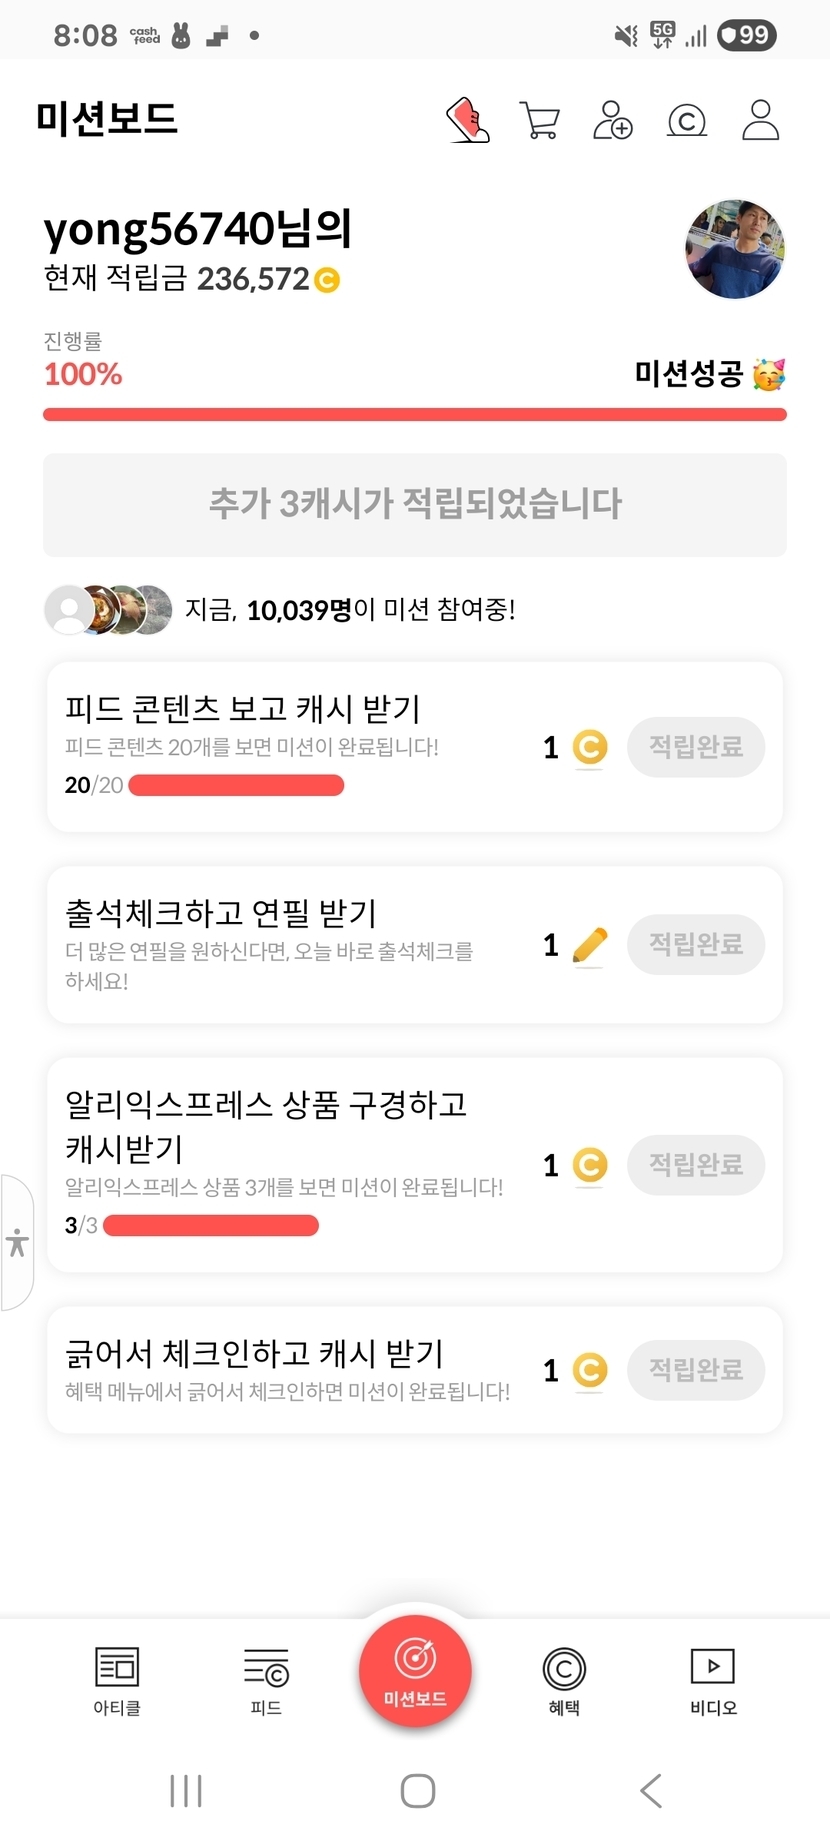
Task: Tap the pencil reward icon
Action: tap(590, 945)
